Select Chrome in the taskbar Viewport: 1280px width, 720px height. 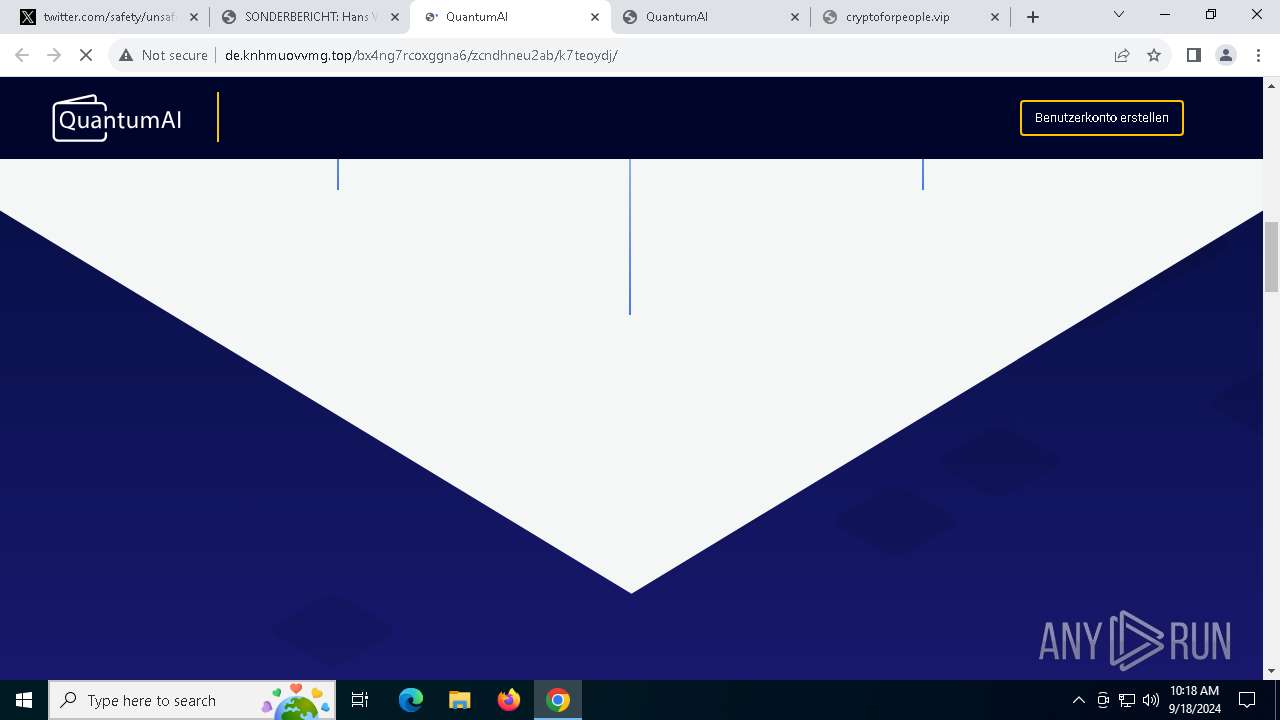click(558, 700)
